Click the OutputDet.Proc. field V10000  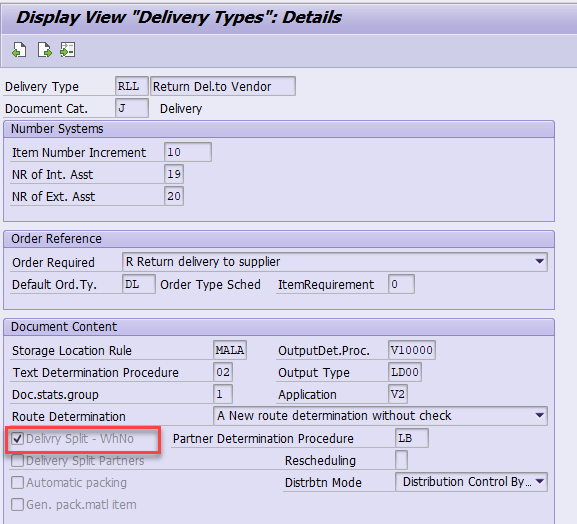[x=412, y=350]
